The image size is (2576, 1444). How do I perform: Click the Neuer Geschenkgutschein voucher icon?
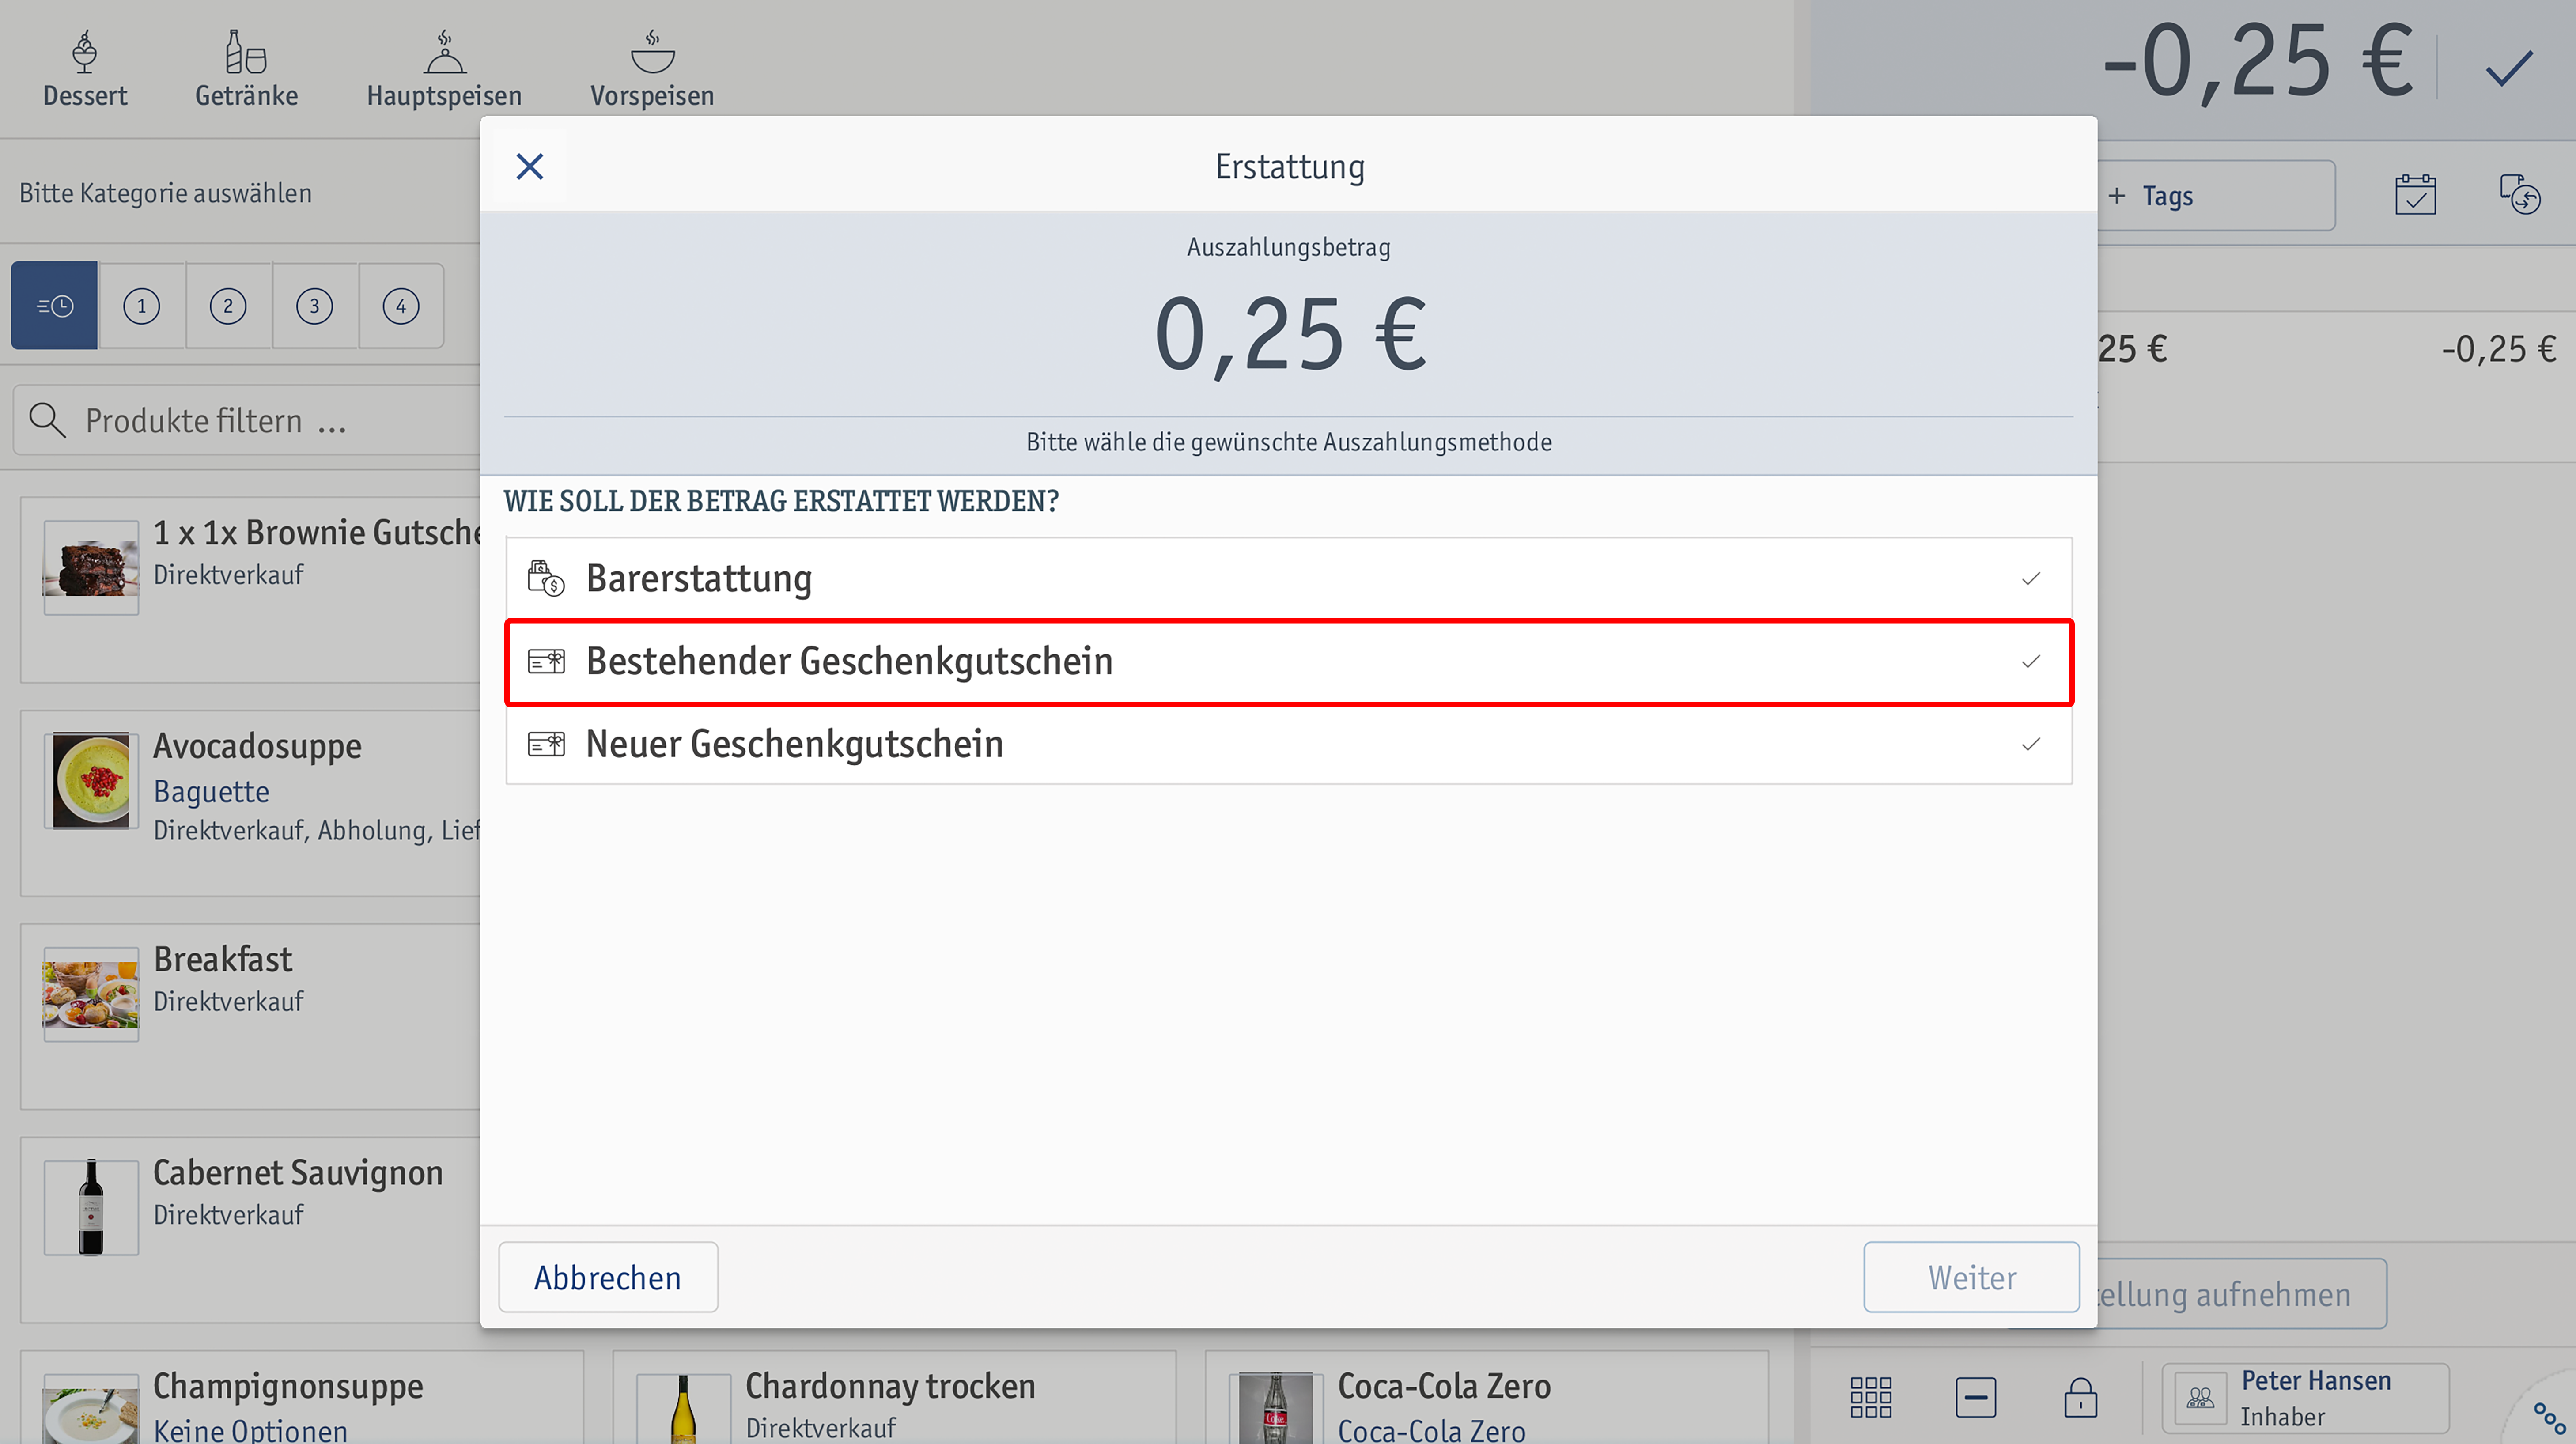point(546,744)
